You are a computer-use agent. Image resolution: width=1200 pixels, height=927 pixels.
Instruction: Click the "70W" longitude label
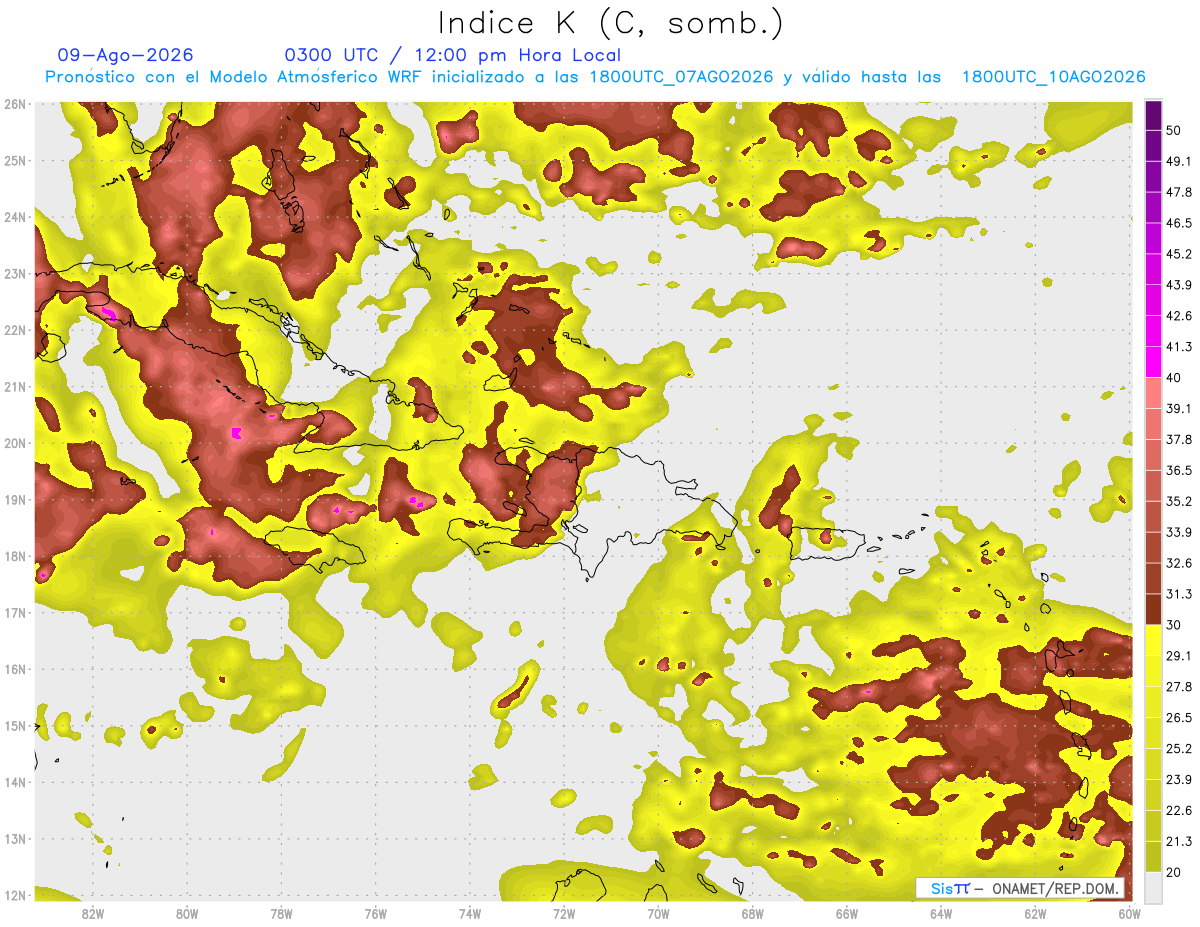(x=658, y=913)
